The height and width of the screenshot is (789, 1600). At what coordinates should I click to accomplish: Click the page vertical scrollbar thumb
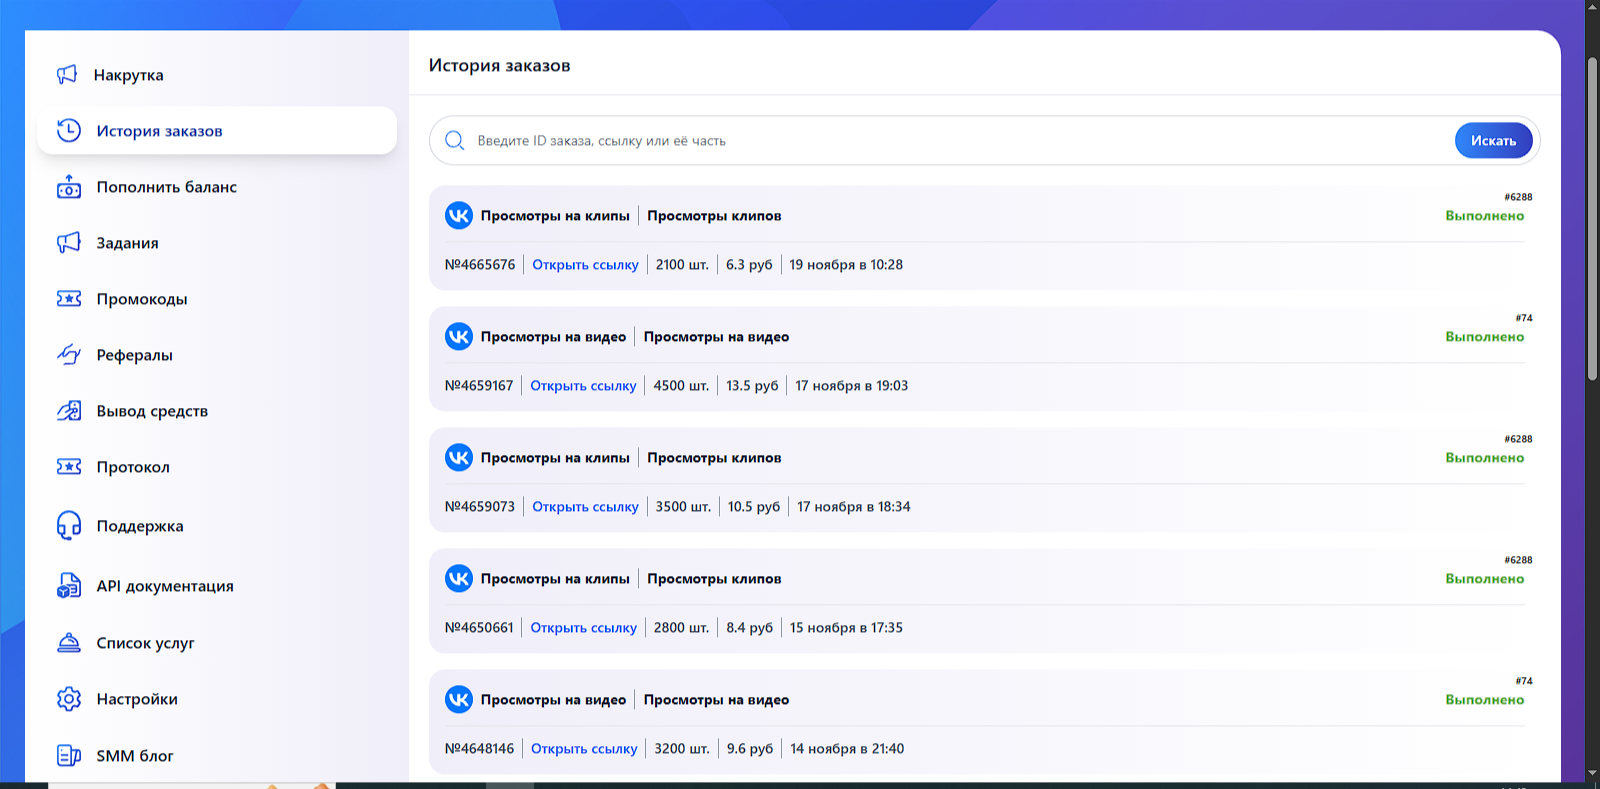pyautogui.click(x=1592, y=220)
